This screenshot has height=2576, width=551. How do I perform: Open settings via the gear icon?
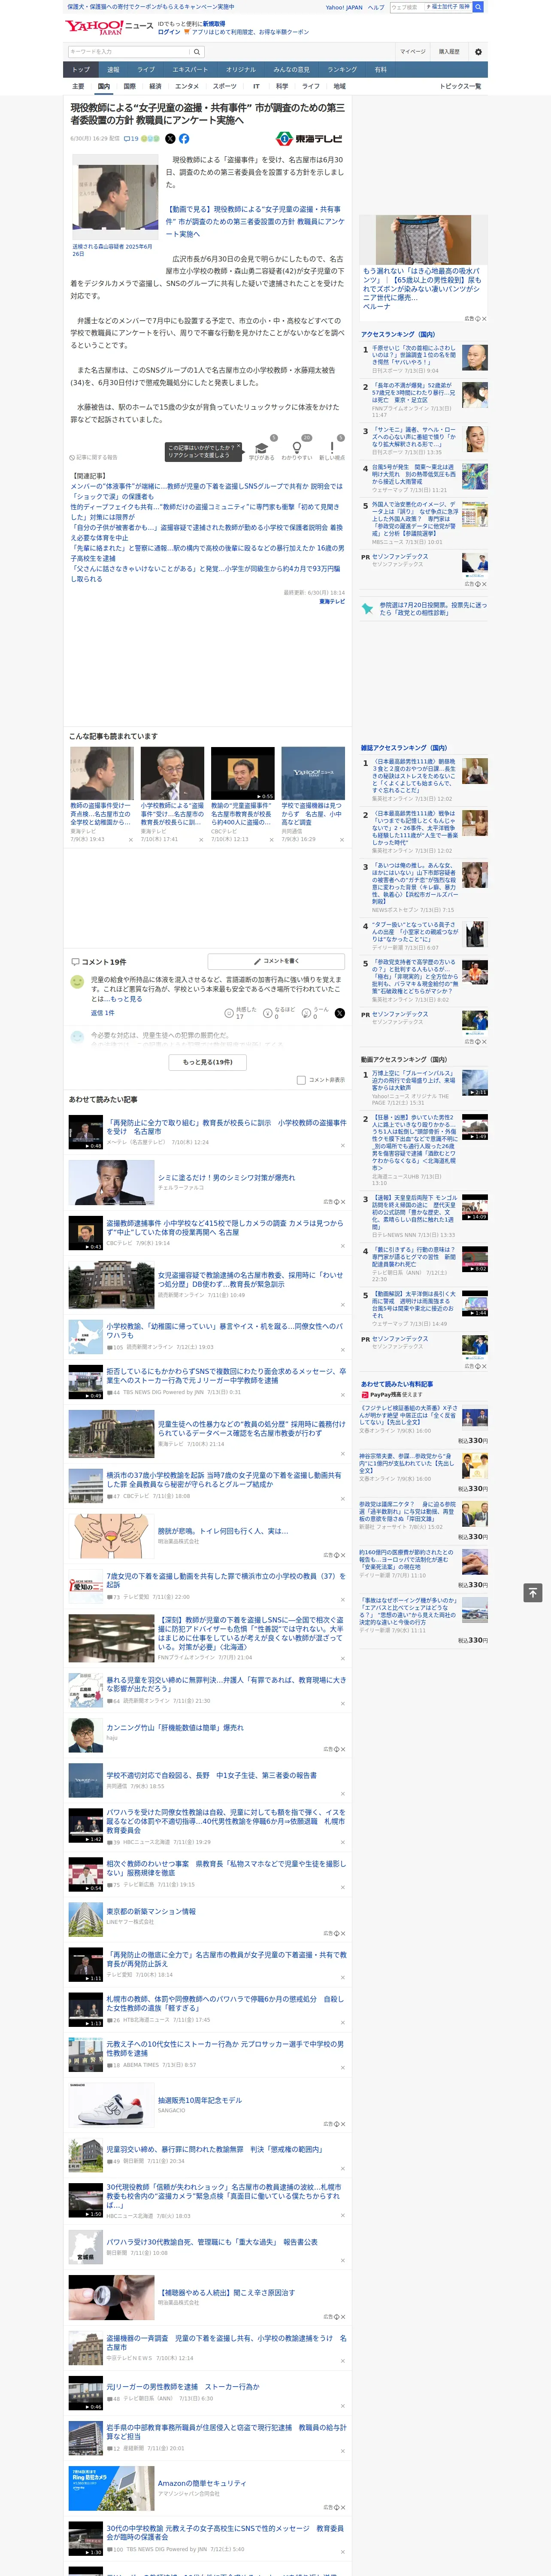[x=478, y=52]
